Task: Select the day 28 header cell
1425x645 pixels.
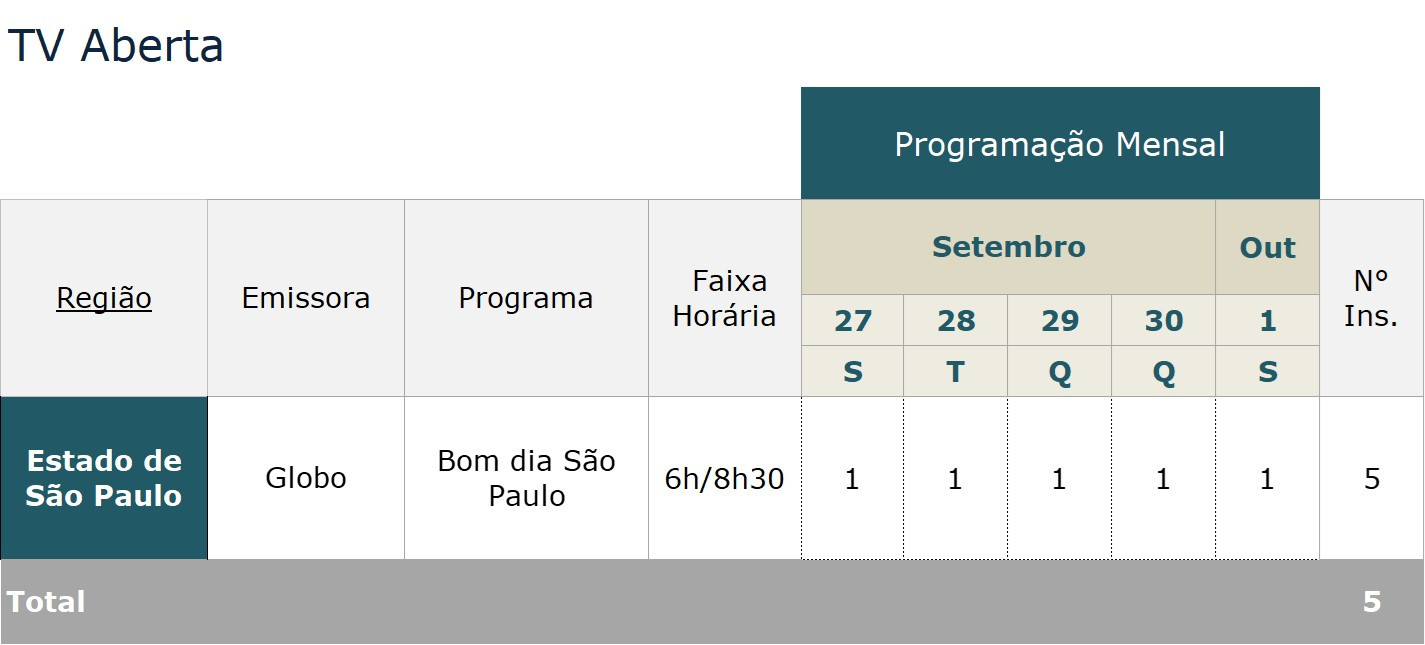Action: click(956, 321)
